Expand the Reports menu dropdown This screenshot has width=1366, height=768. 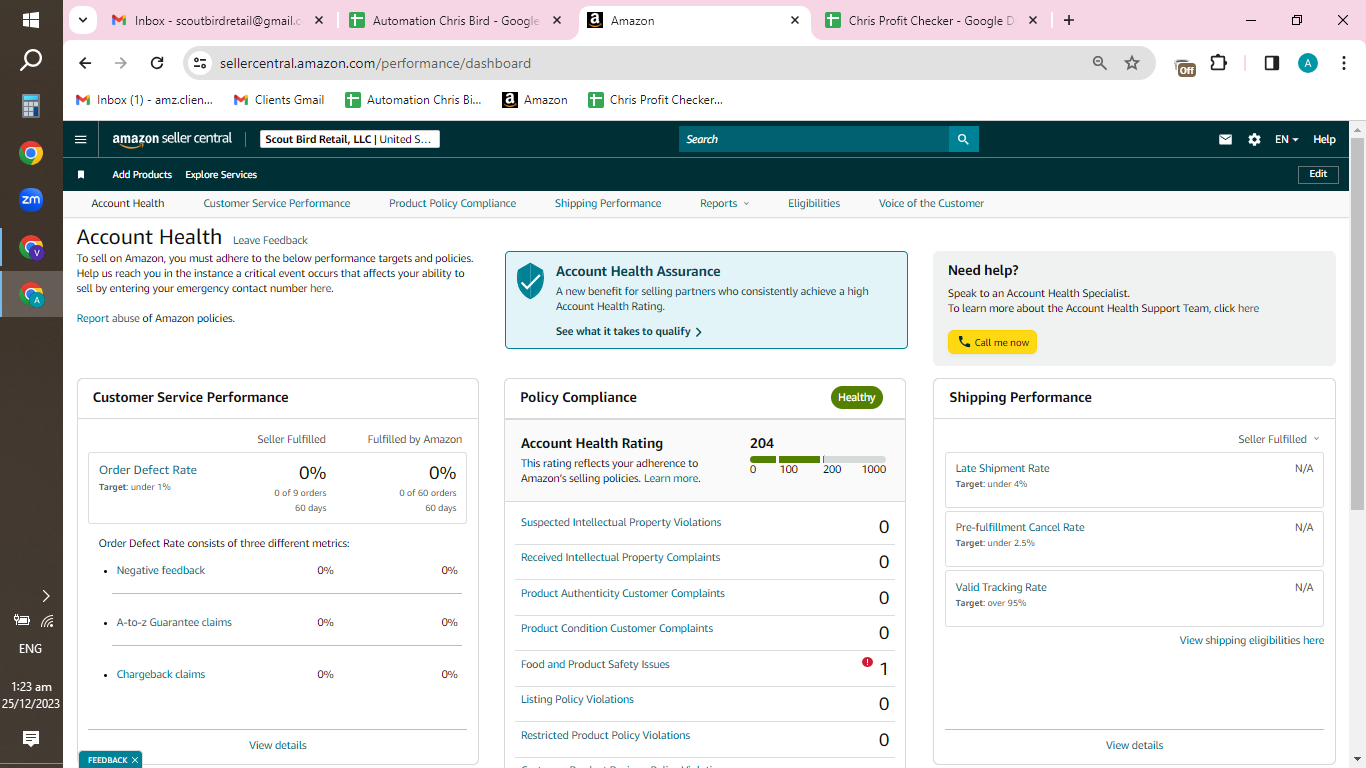724,203
